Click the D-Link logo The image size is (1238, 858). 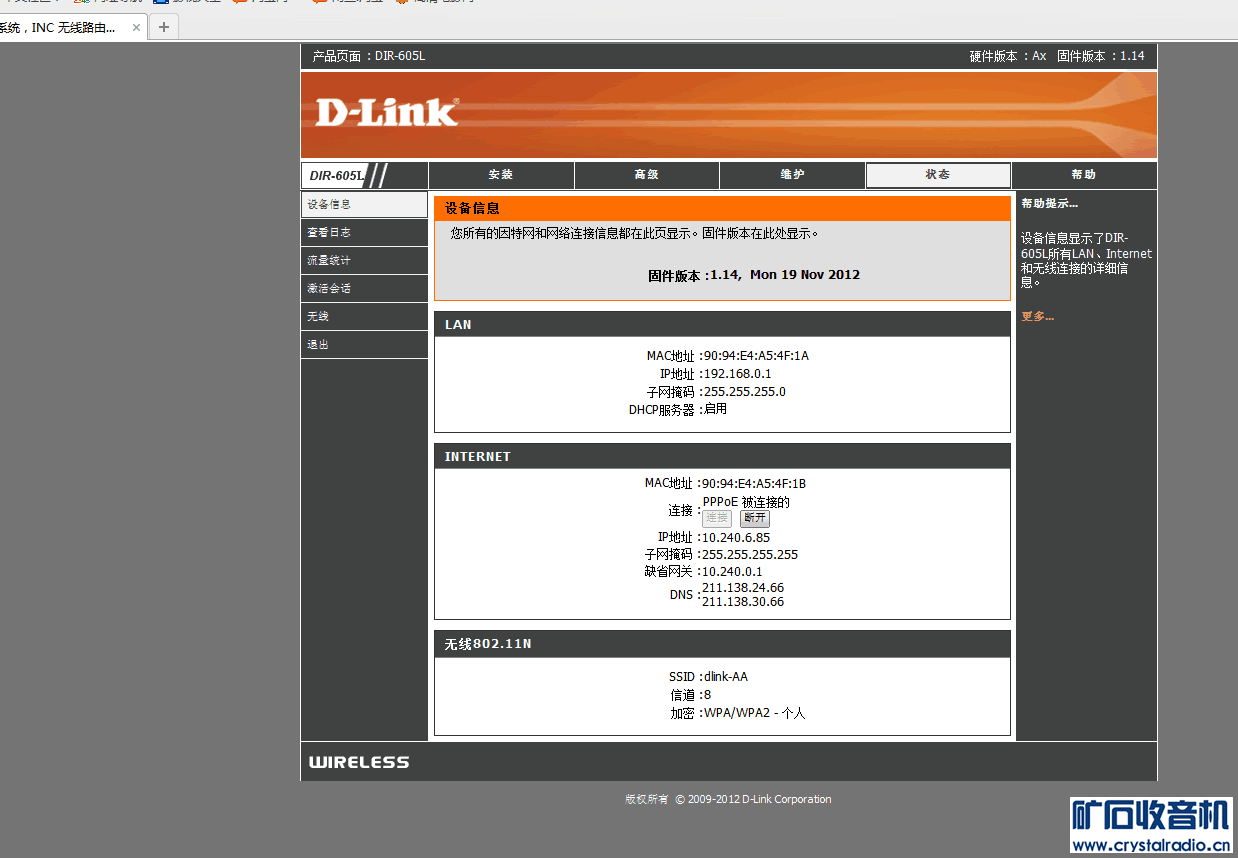tap(387, 112)
